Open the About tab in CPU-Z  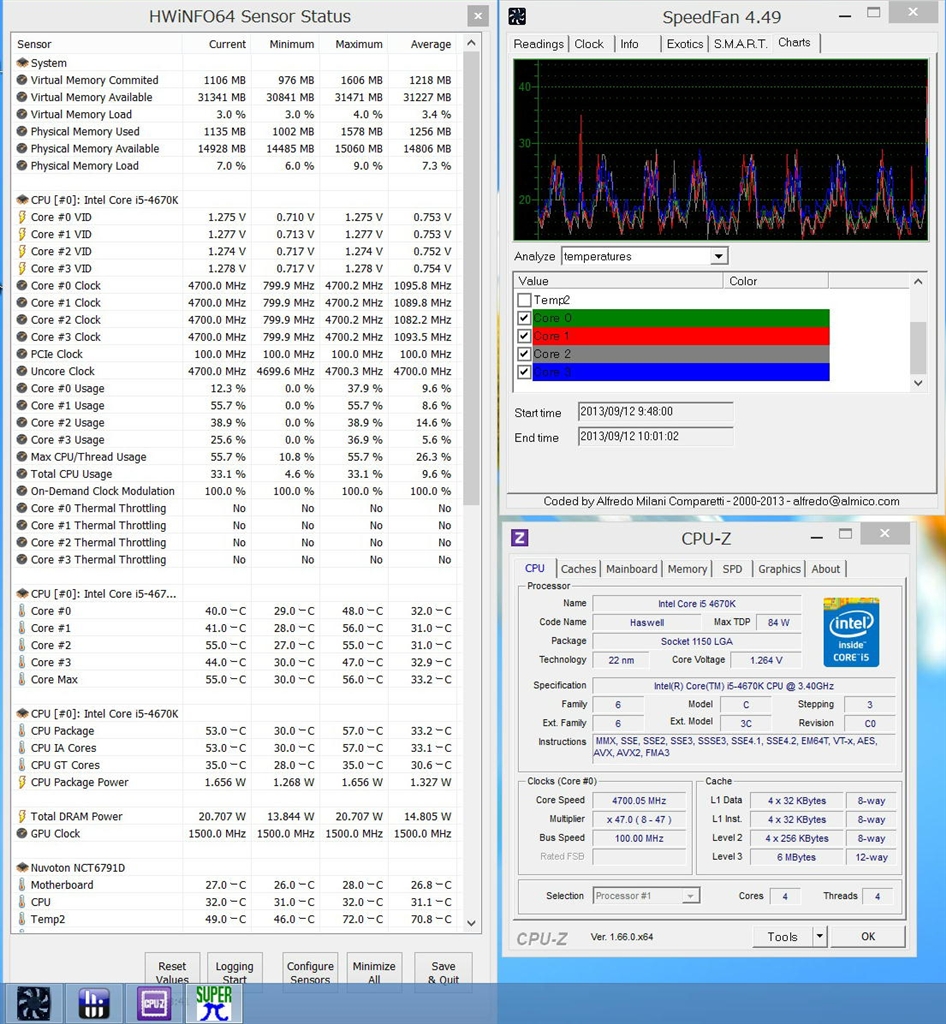click(x=825, y=569)
